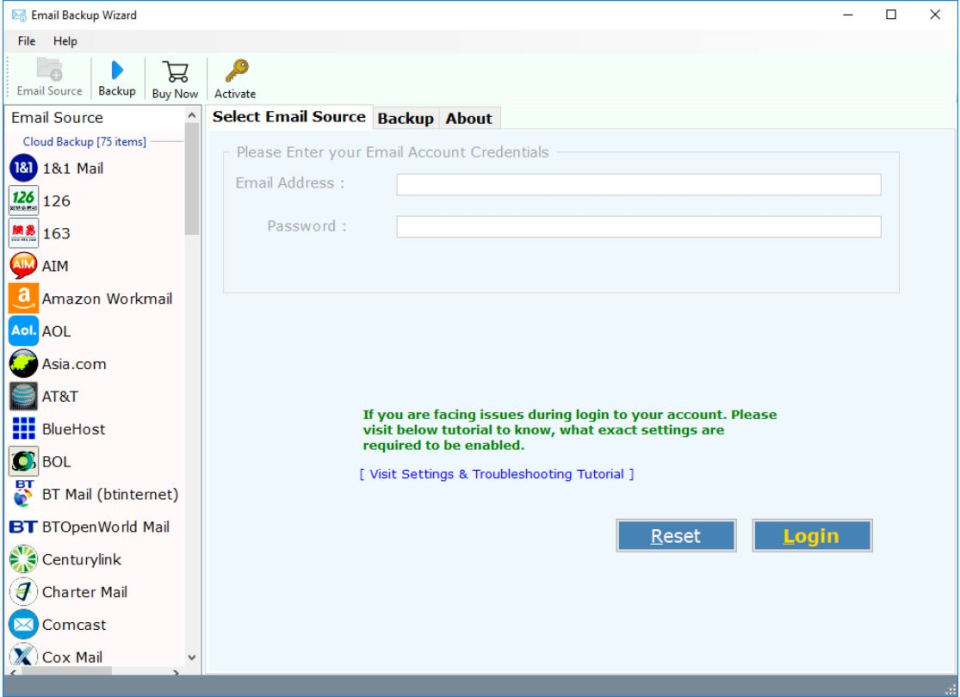The image size is (960, 697).
Task: Switch to the Backup tab
Action: point(405,117)
